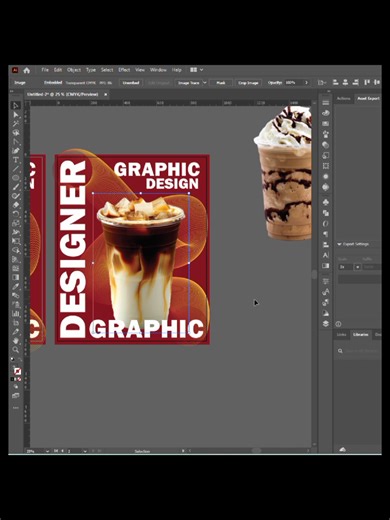The height and width of the screenshot is (520, 390).
Task: Open the Arrange Documents dropdown arrow
Action: click(201, 70)
